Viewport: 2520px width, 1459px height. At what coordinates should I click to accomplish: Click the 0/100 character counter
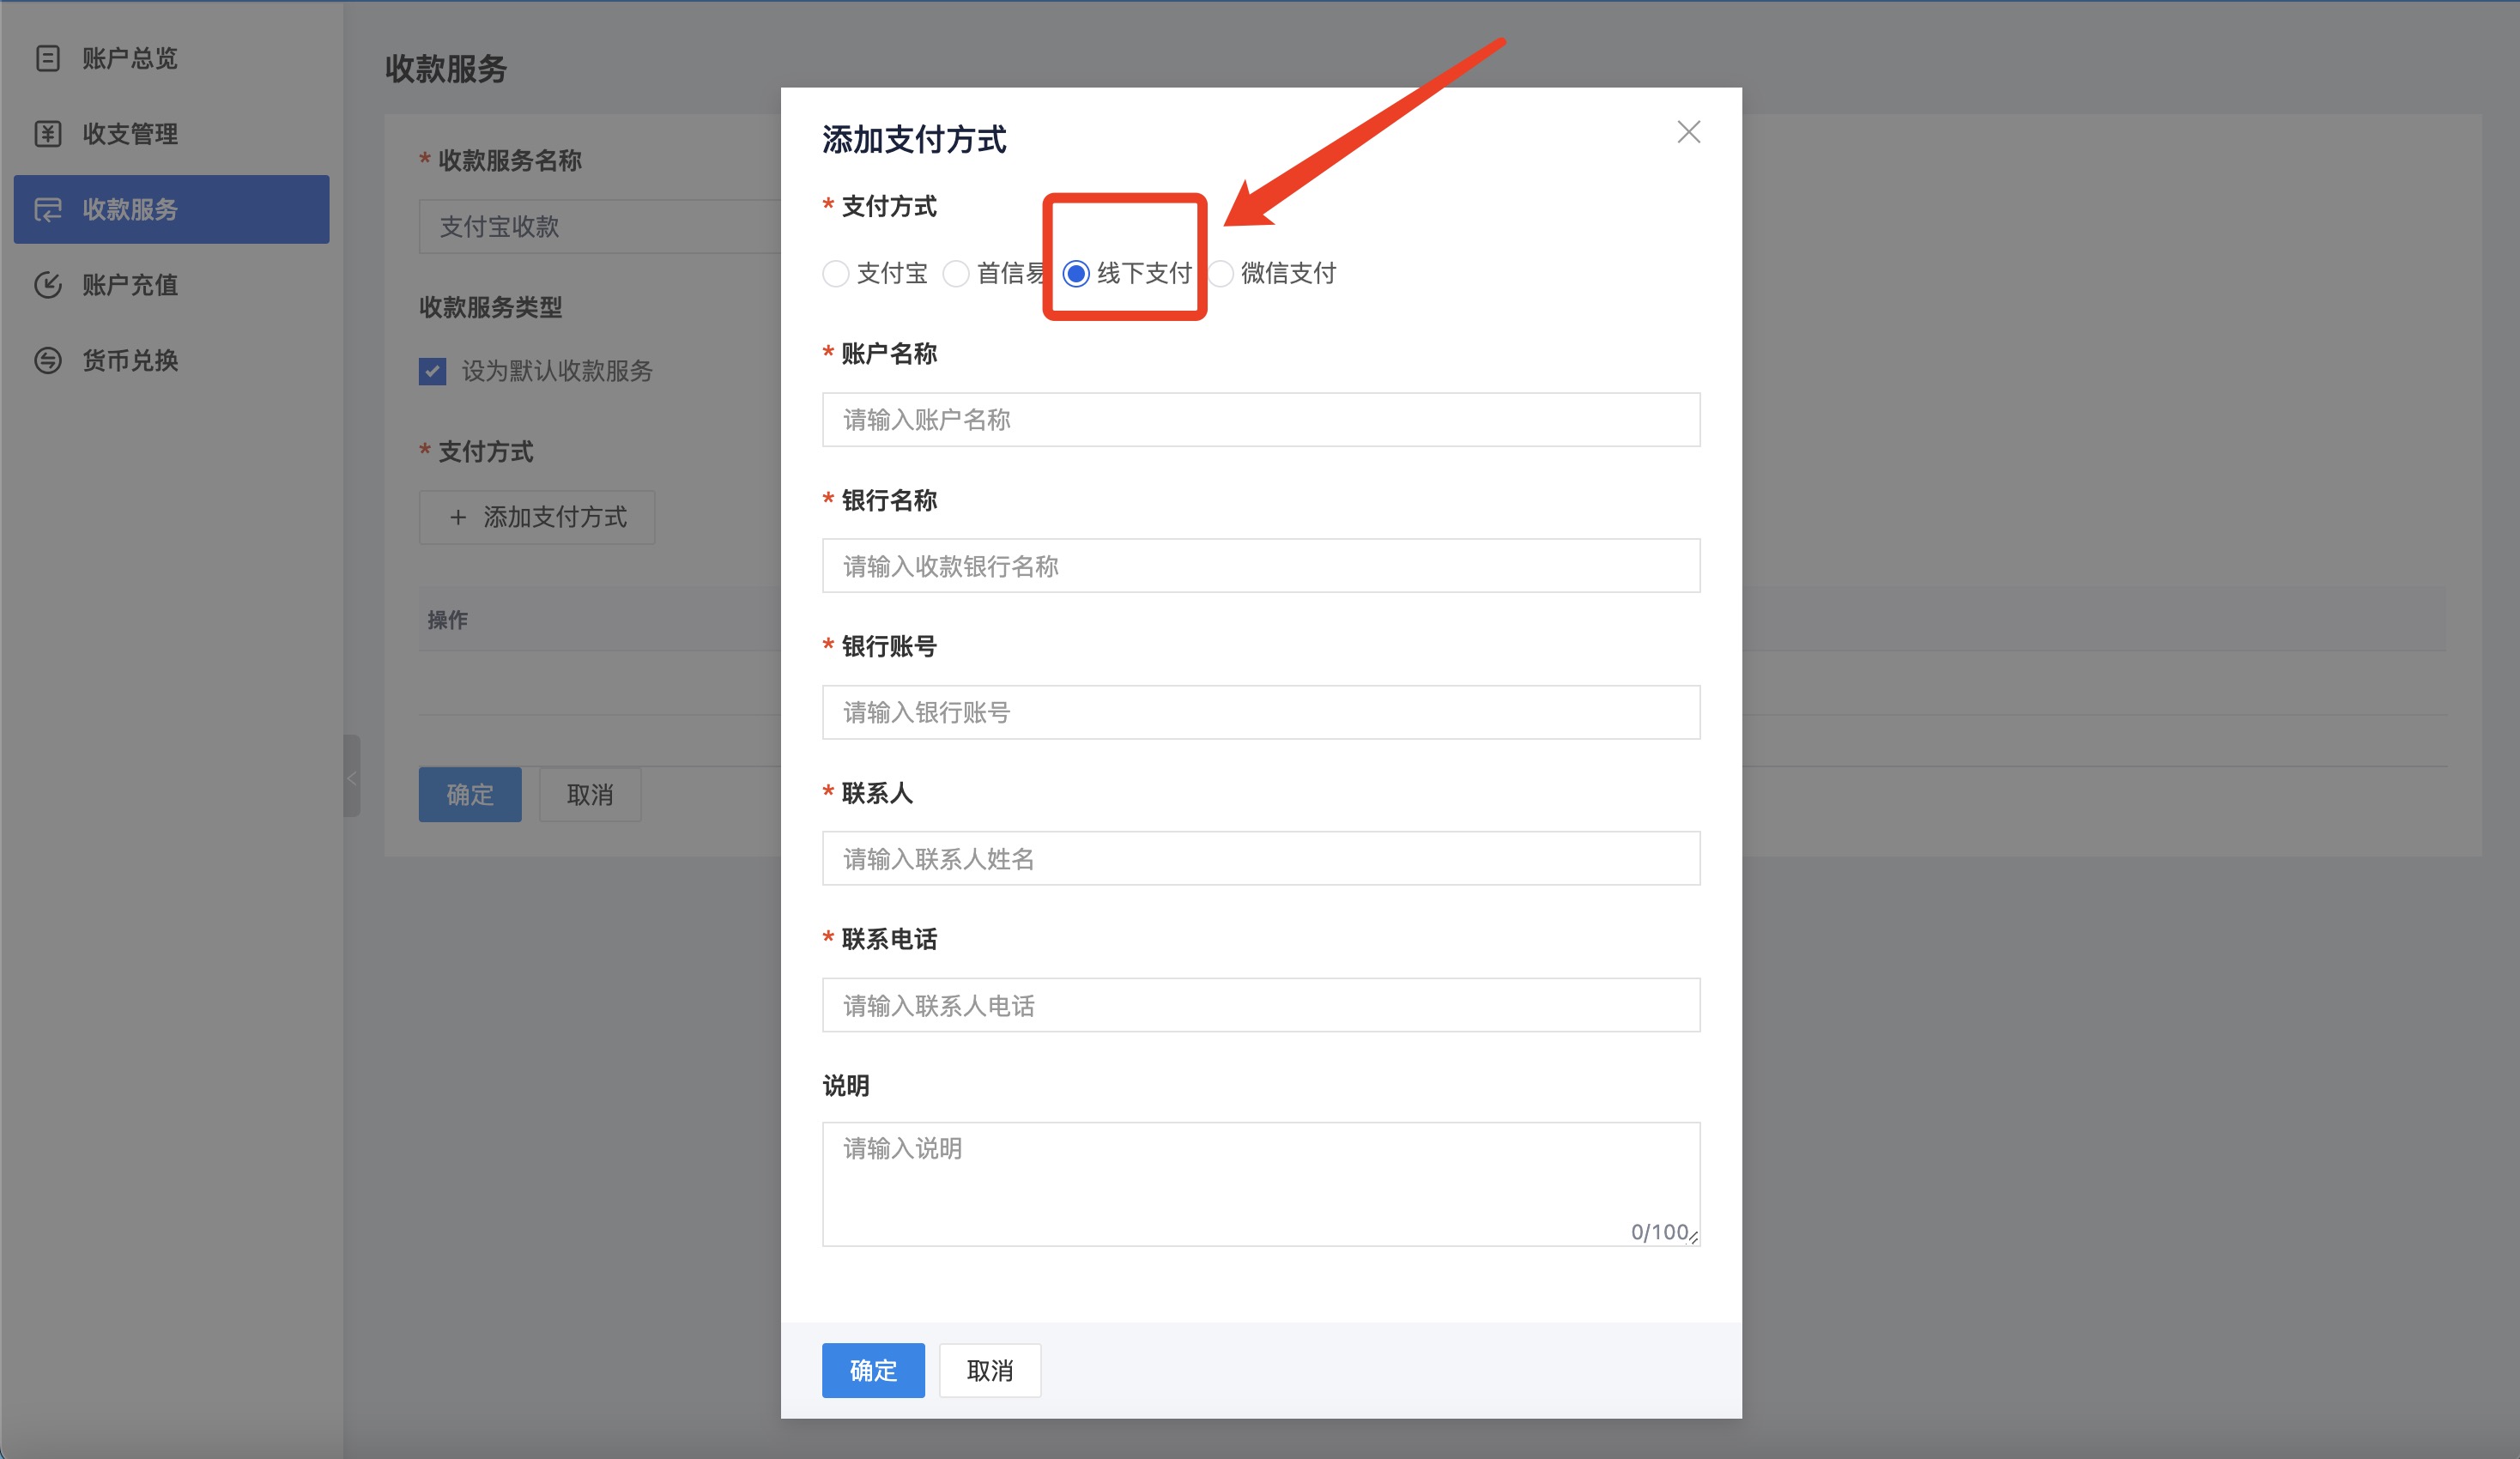click(1659, 1231)
